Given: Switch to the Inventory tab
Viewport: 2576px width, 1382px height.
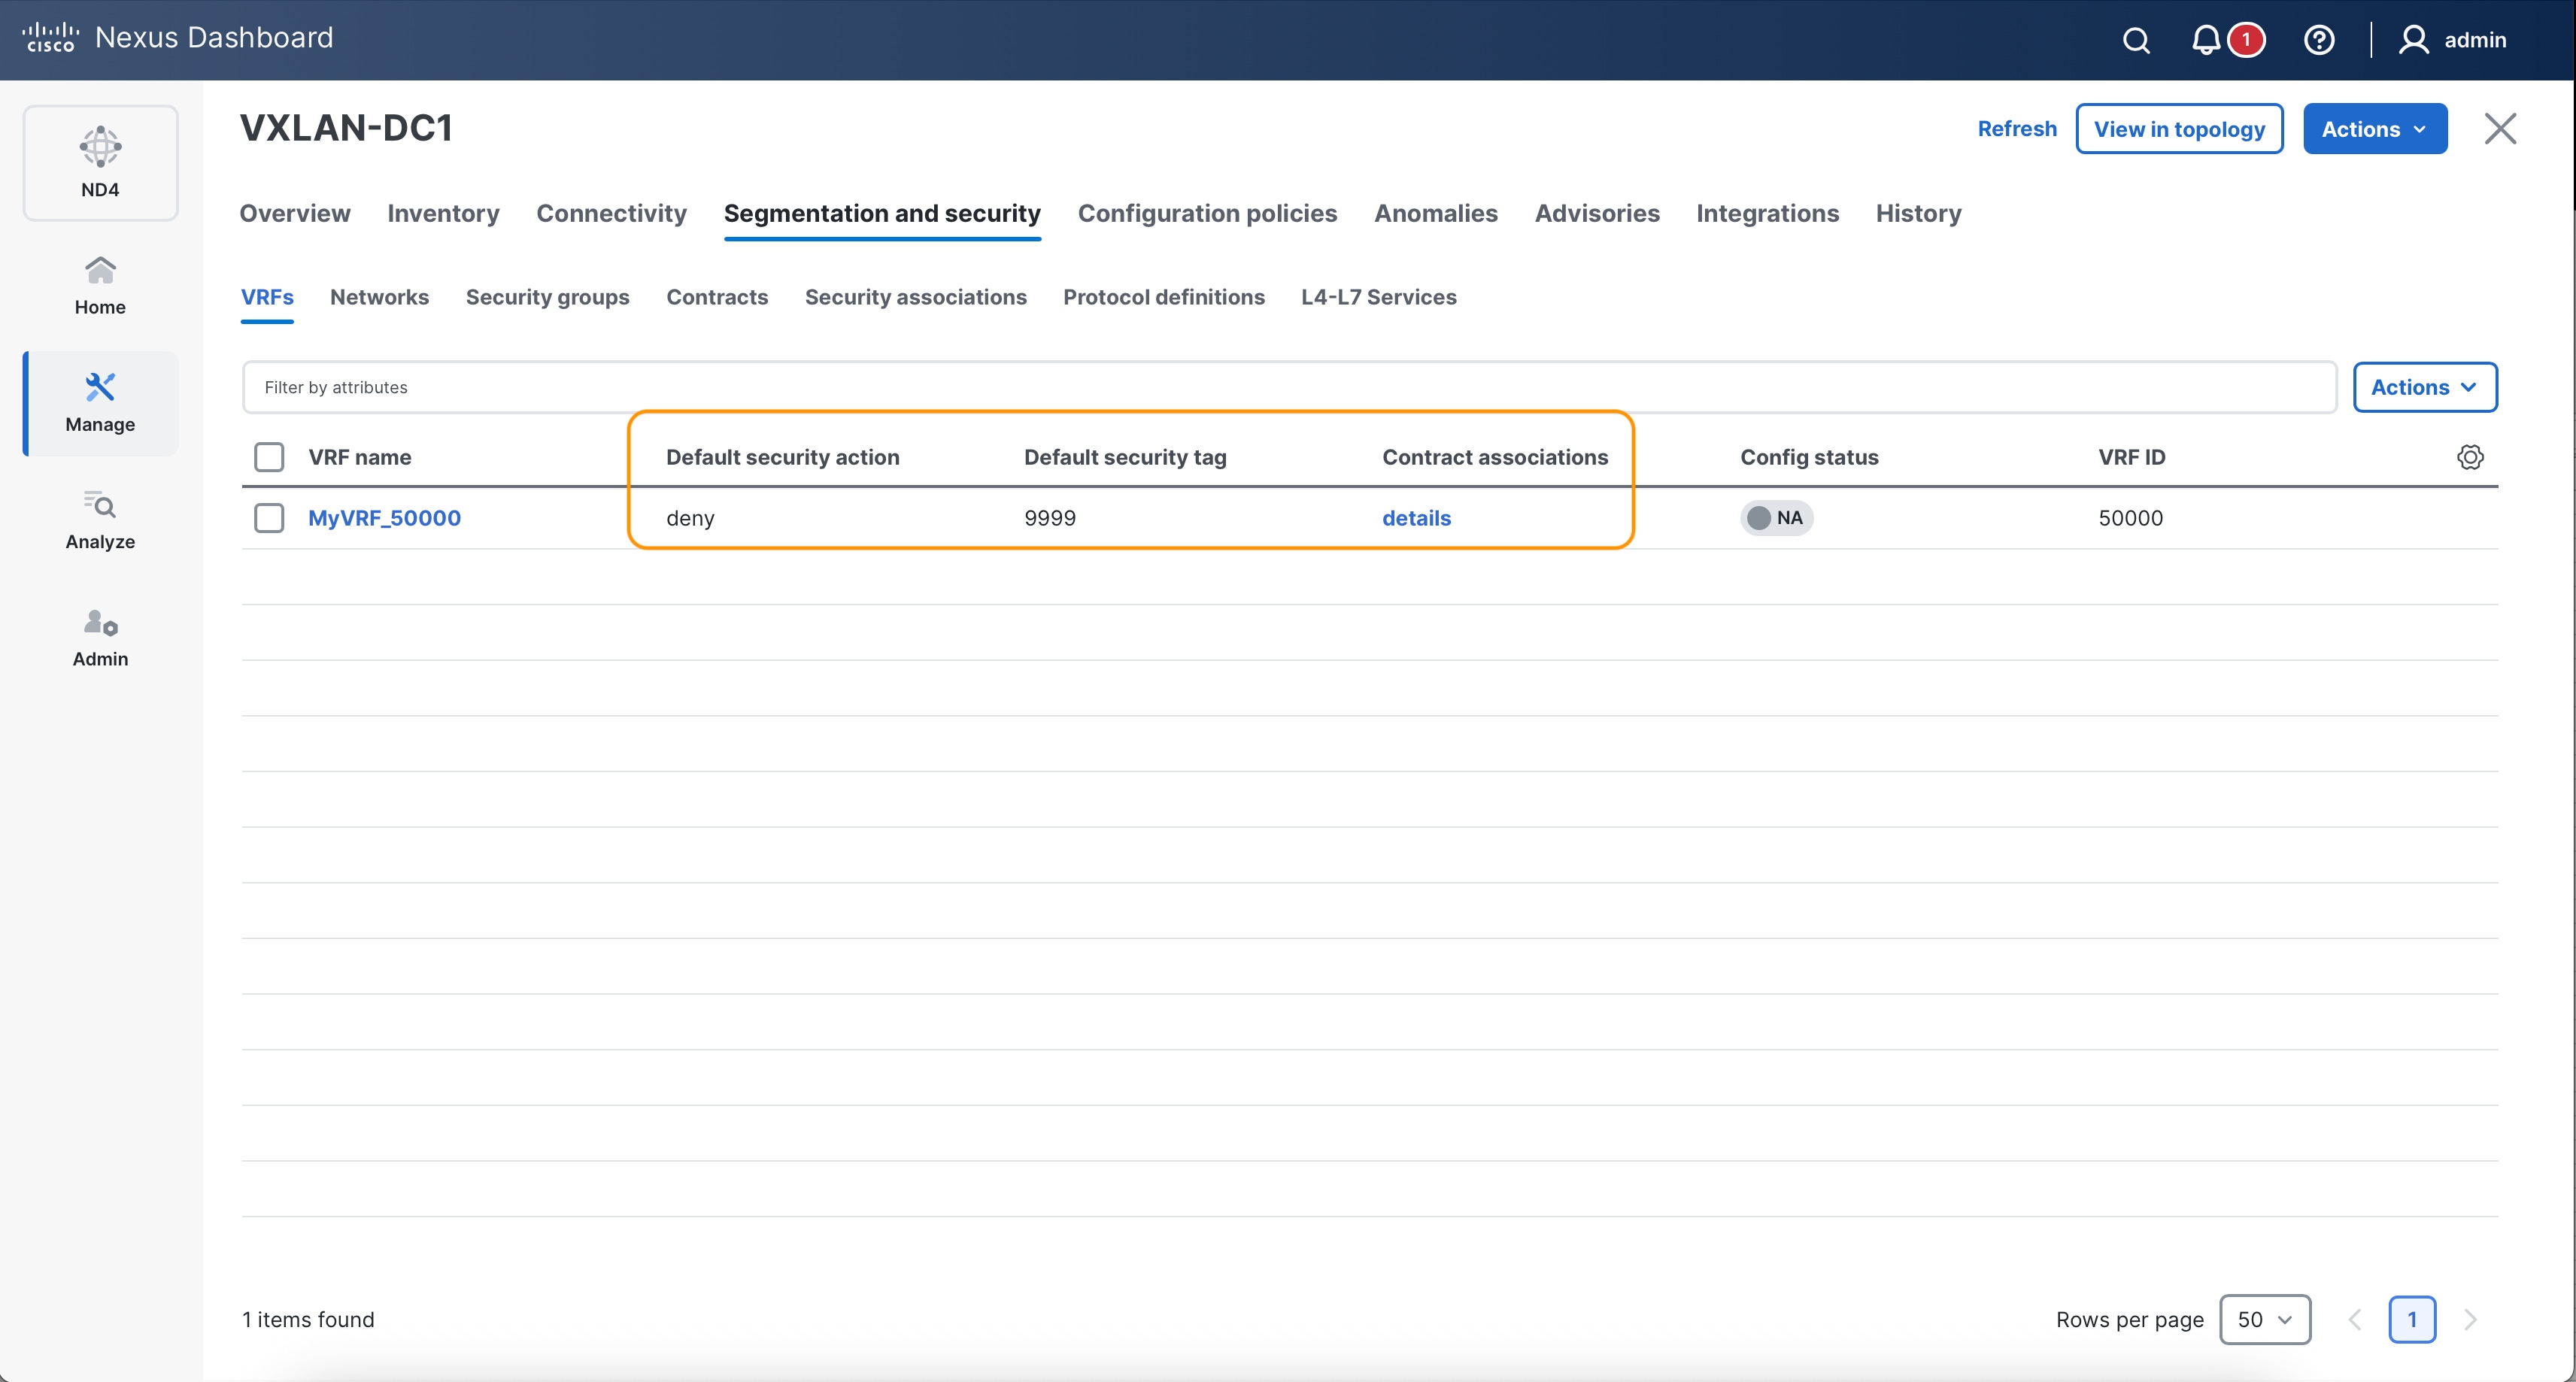Looking at the screenshot, I should pyautogui.click(x=443, y=213).
